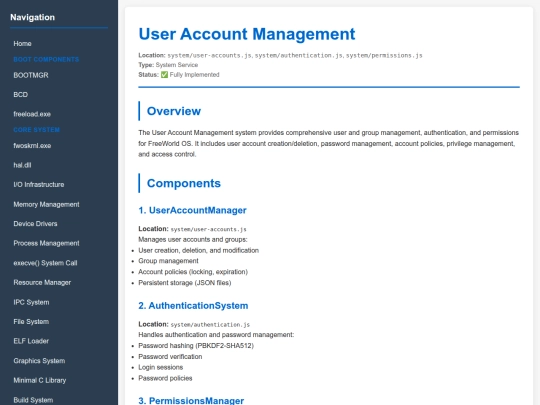Screen dimensions: 540x405
Task: Open the Home navigation link
Action: tap(22, 44)
